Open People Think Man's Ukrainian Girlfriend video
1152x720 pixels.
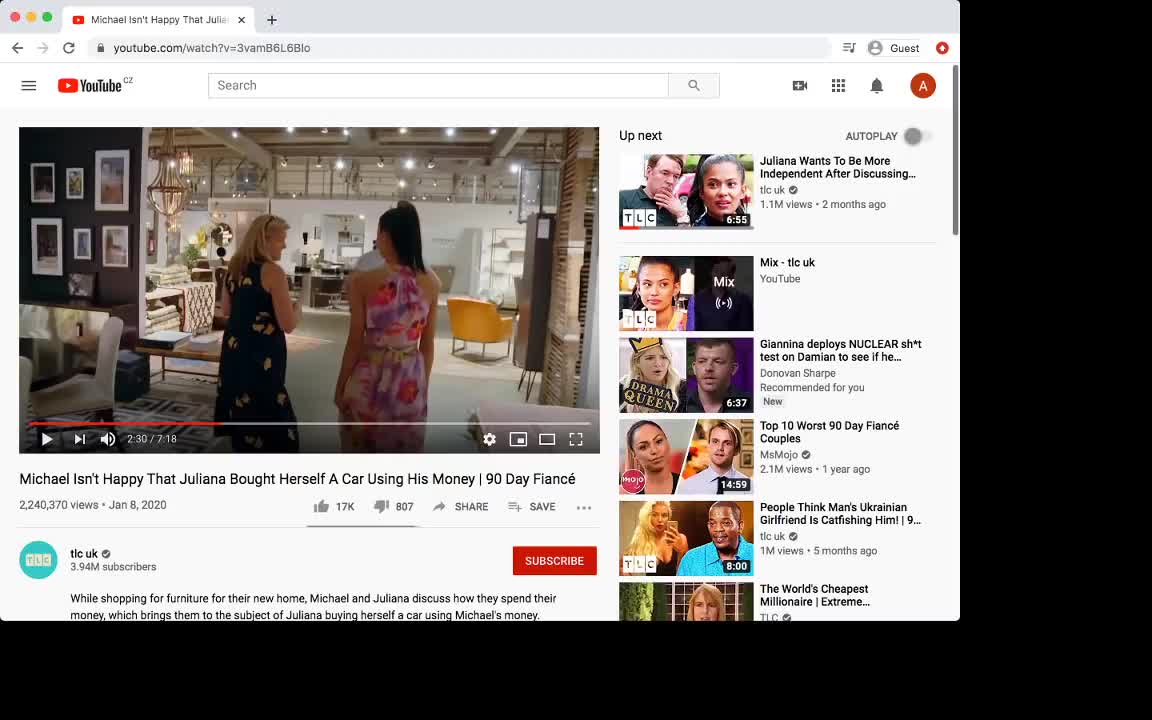840,514
